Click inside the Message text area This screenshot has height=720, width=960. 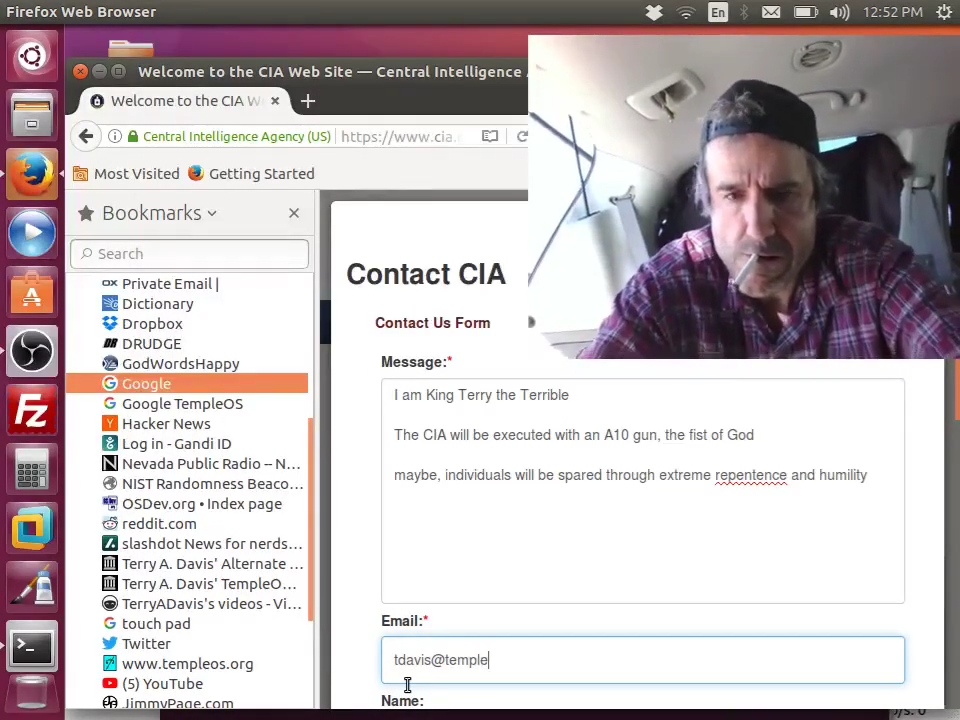coord(642,490)
